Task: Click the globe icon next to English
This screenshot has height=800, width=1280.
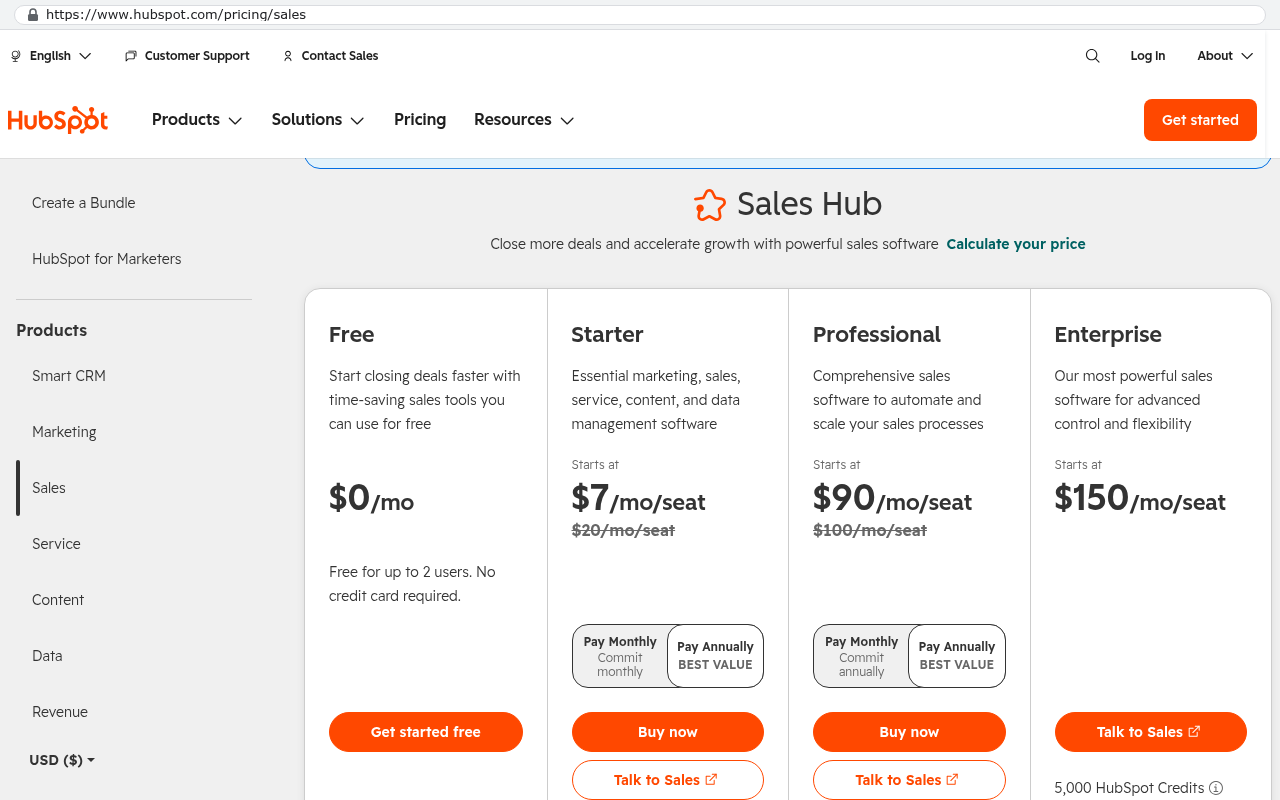Action: pyautogui.click(x=16, y=56)
